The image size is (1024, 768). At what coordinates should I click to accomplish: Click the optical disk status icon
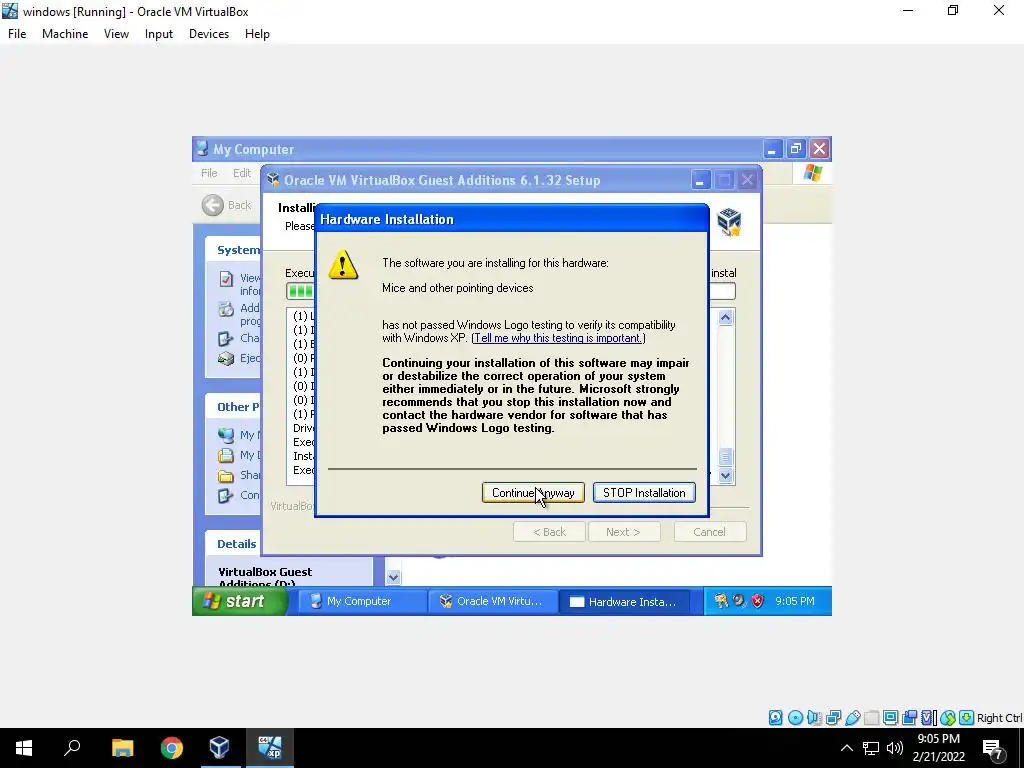click(795, 718)
